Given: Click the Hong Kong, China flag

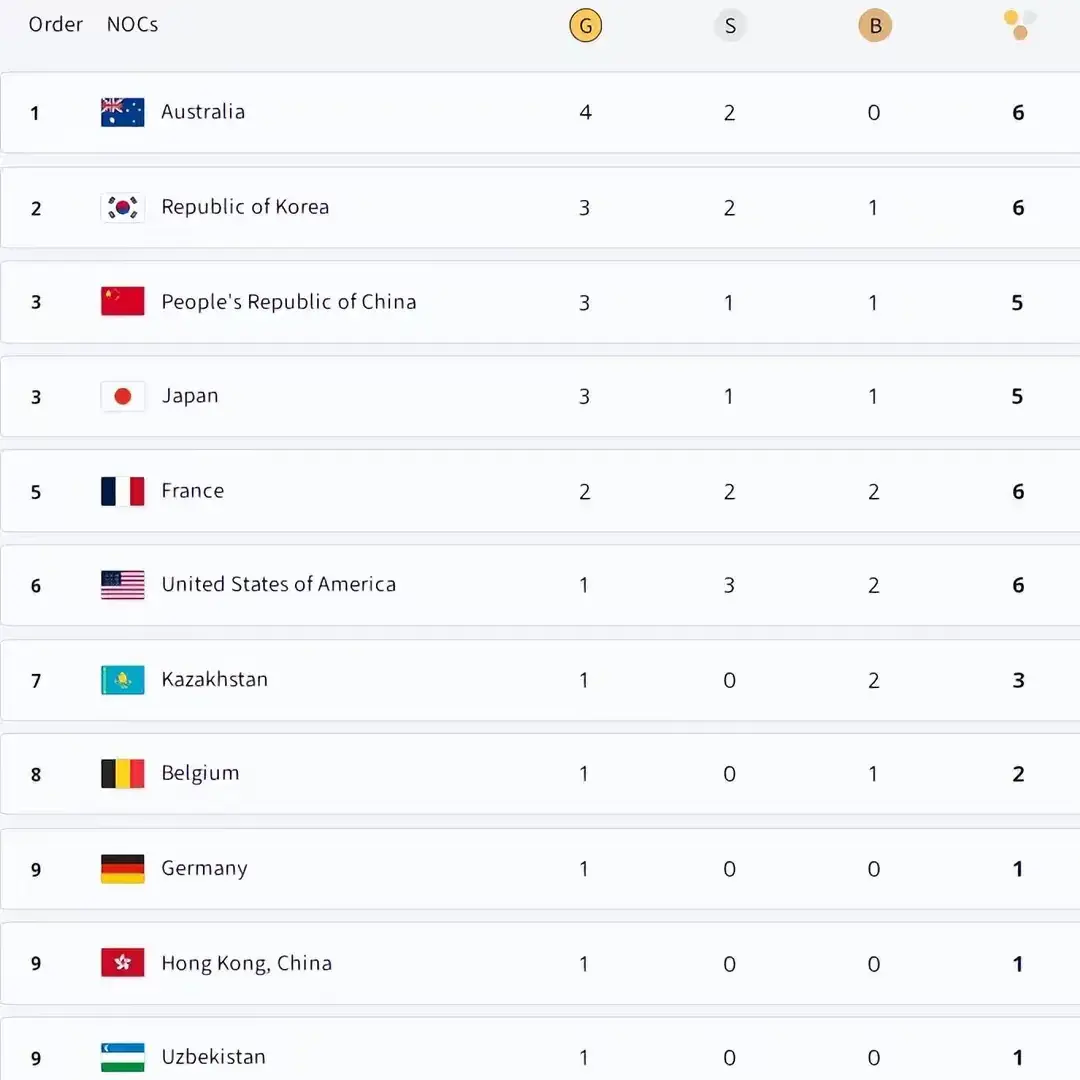Looking at the screenshot, I should click(x=123, y=963).
